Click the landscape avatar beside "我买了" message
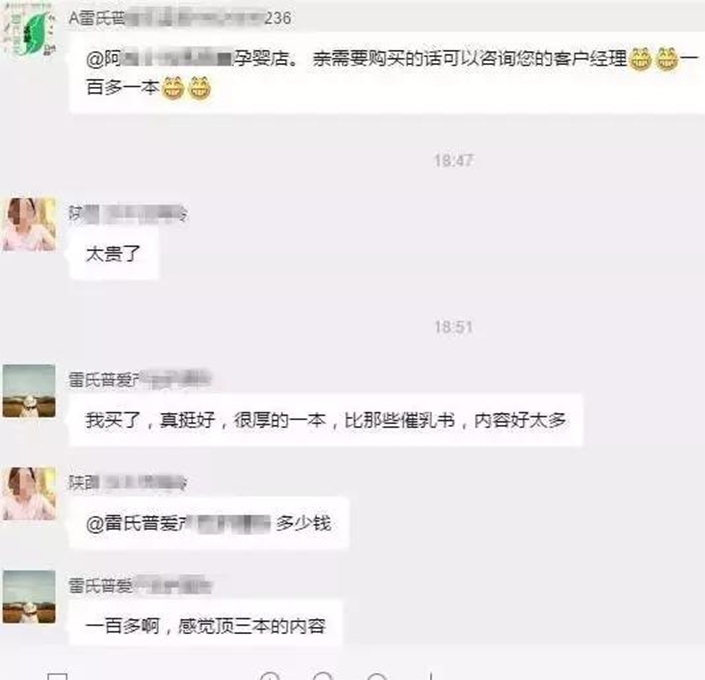705x680 pixels. (x=29, y=390)
